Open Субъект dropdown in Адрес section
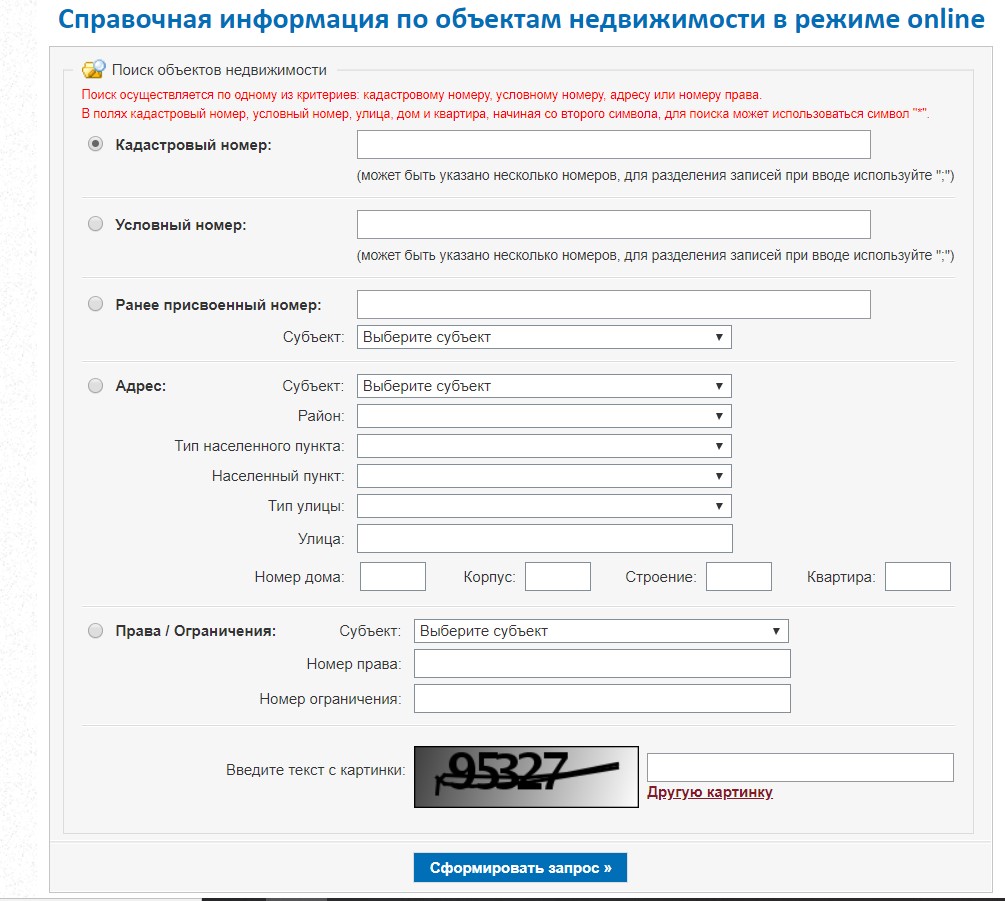The image size is (1005, 901). [x=544, y=386]
